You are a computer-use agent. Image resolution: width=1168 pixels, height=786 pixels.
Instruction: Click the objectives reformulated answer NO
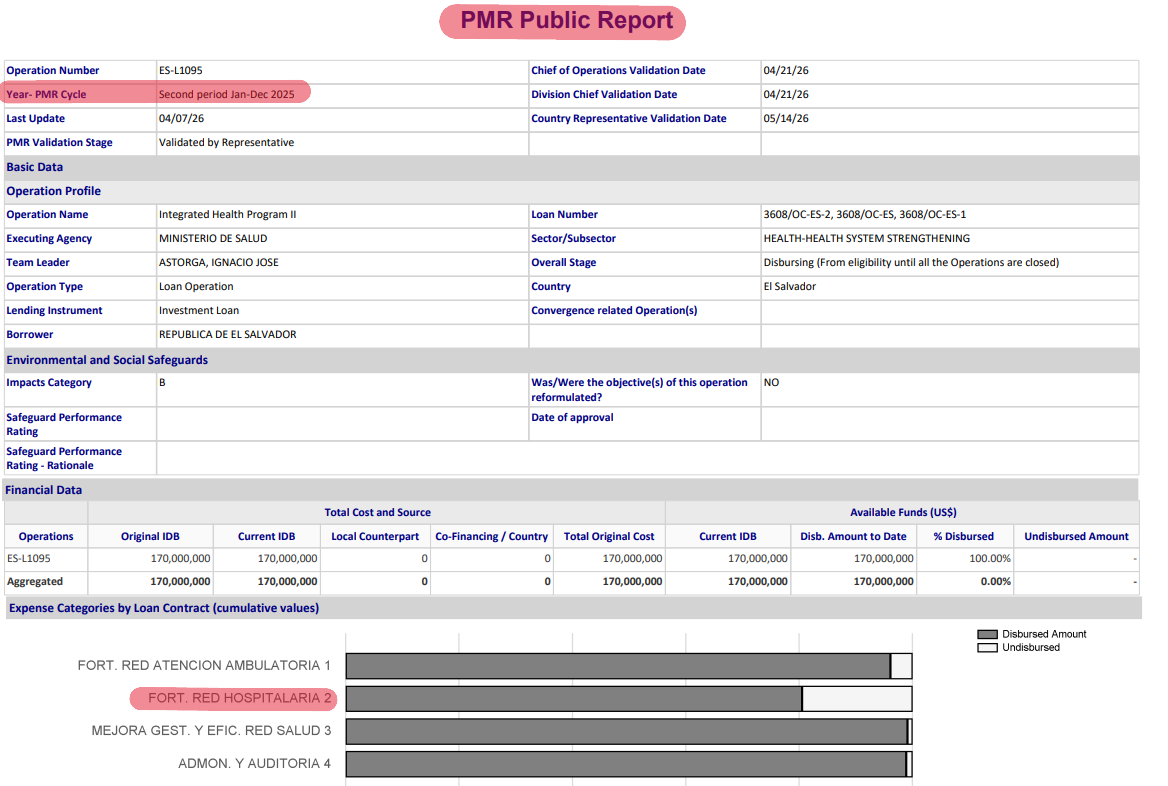[x=771, y=382]
